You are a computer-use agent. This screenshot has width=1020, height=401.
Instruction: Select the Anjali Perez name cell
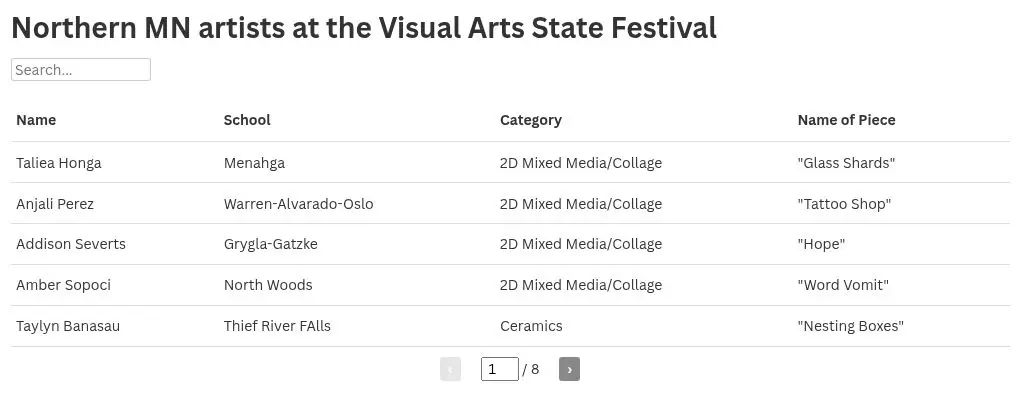pyautogui.click(x=55, y=204)
